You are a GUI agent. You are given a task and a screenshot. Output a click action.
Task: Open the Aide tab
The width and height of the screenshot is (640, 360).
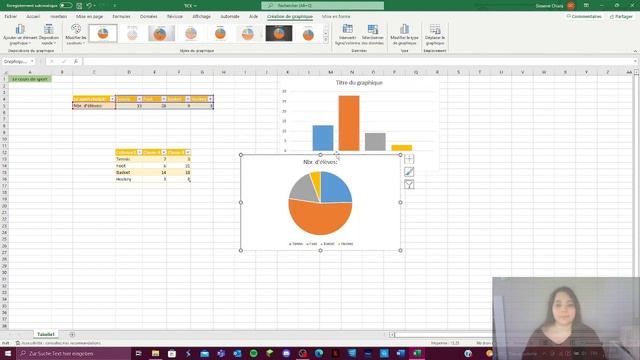(253, 16)
